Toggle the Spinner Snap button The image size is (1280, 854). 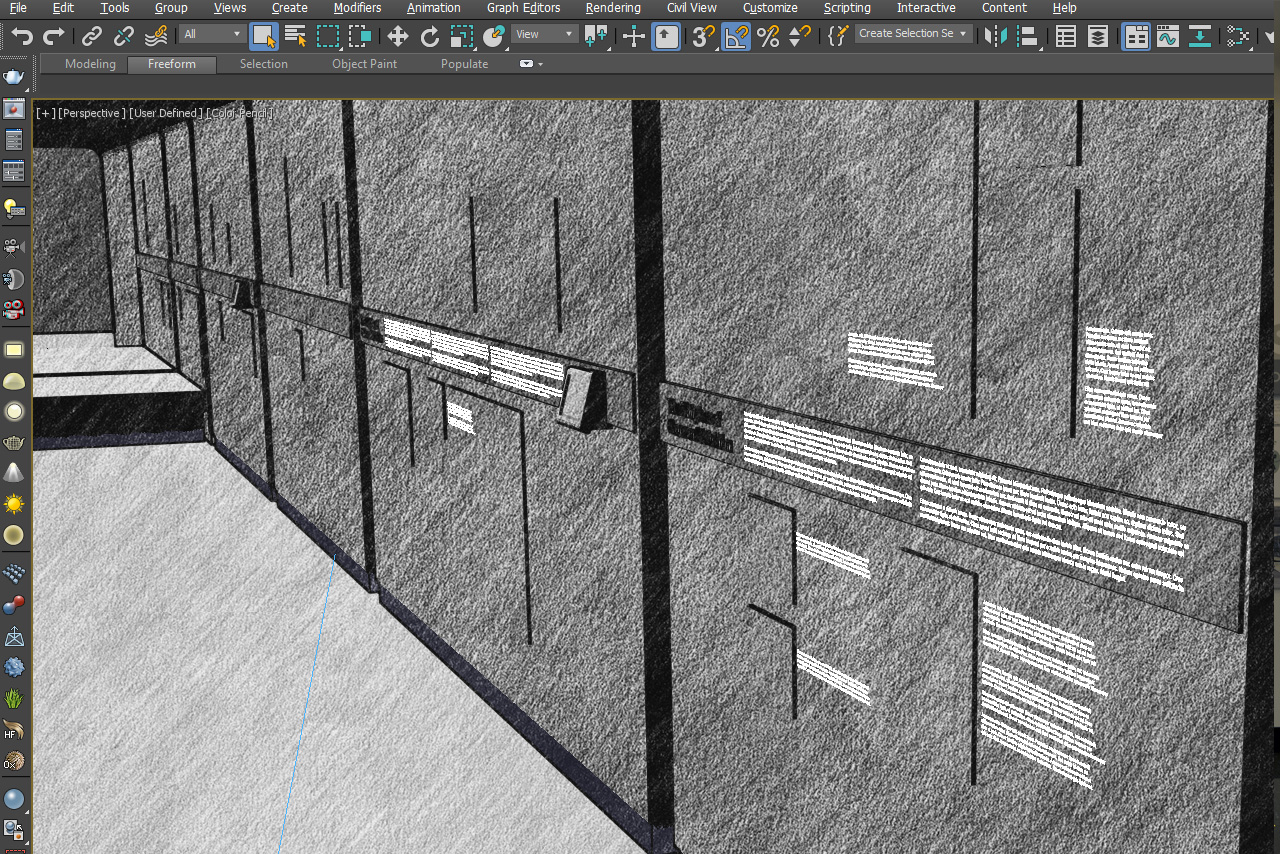tap(800, 37)
